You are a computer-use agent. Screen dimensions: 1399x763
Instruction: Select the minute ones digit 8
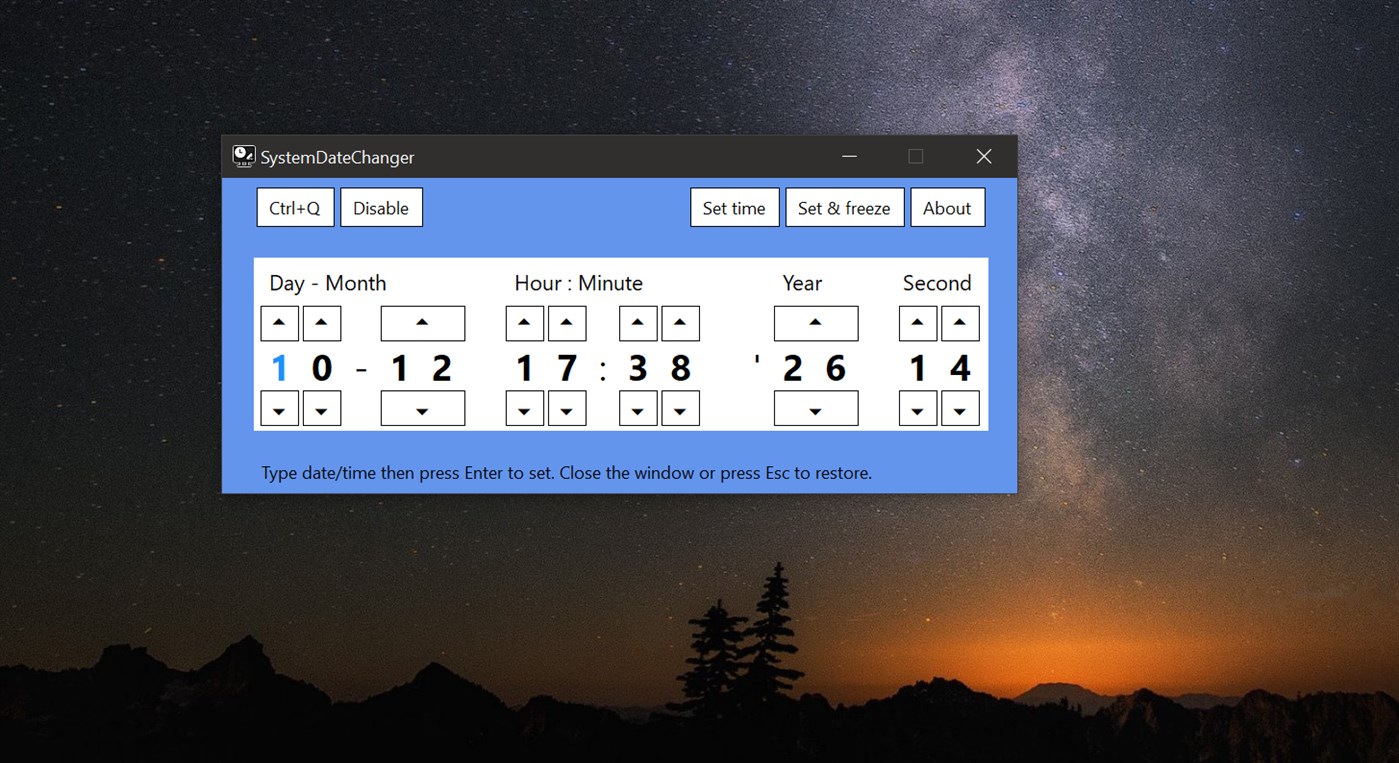(680, 369)
